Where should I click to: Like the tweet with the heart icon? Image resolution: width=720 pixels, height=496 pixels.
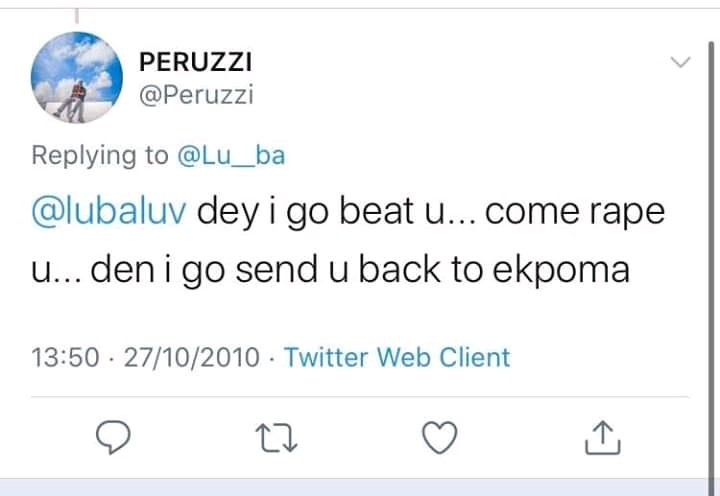coord(437,437)
